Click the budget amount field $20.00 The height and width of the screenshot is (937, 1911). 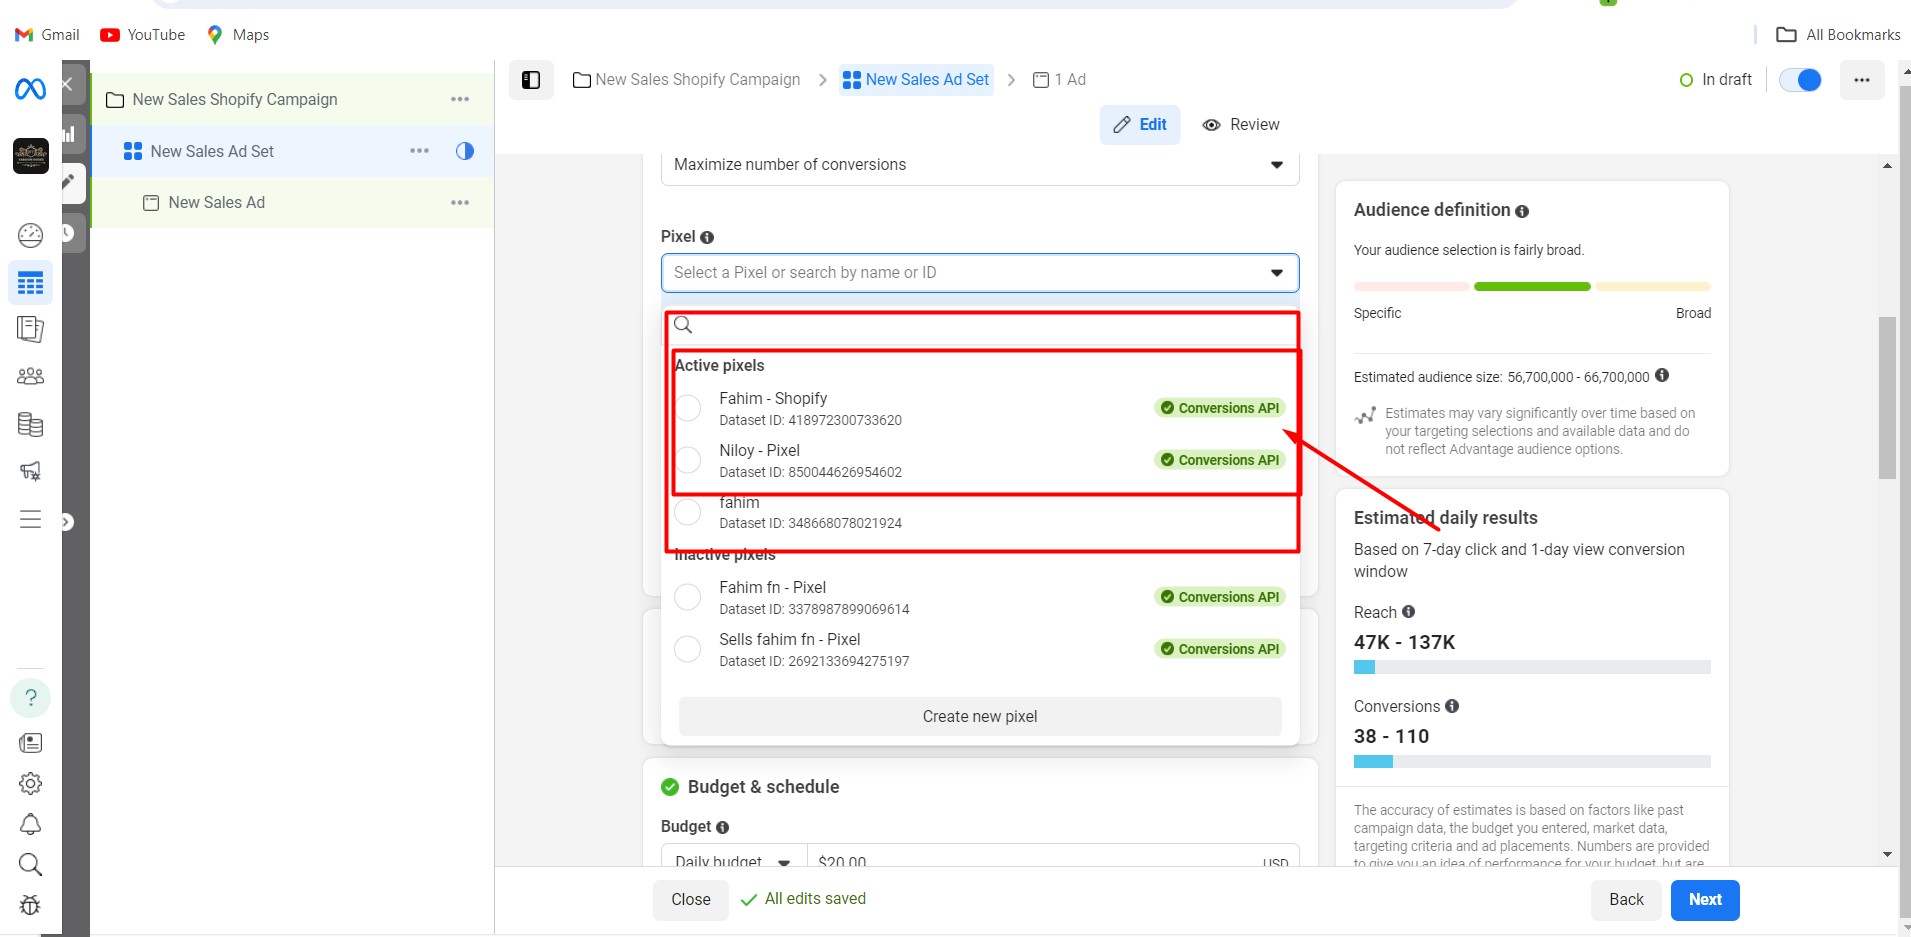(x=1053, y=858)
